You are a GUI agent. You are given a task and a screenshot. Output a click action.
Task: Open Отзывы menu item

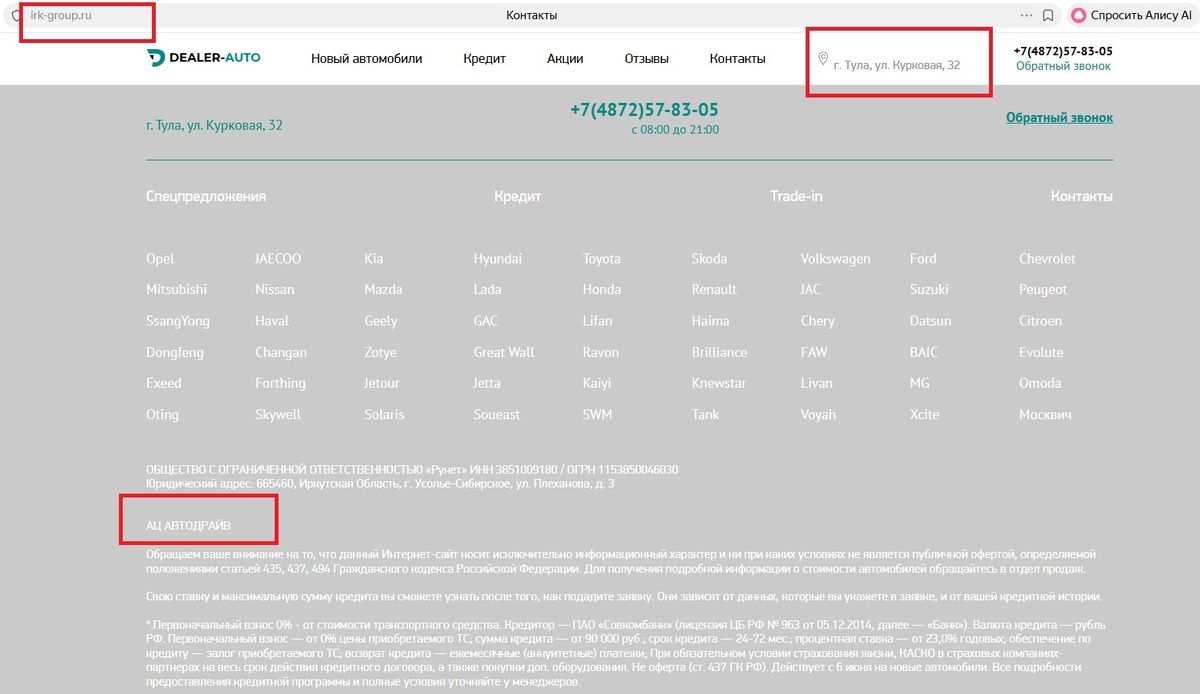pyautogui.click(x=647, y=59)
